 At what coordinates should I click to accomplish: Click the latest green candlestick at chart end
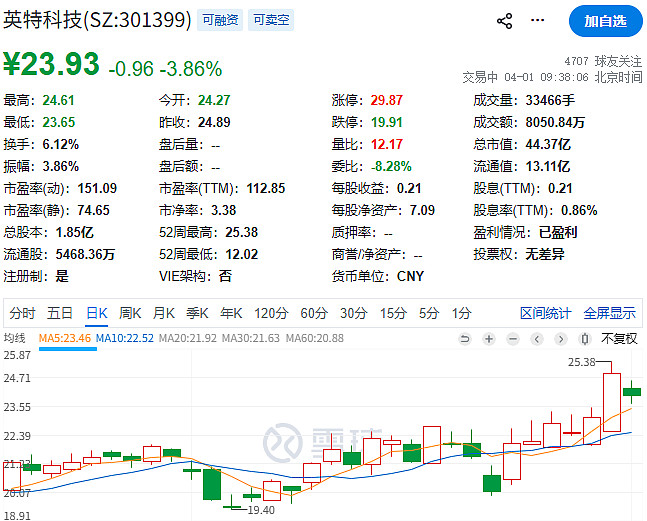pos(632,392)
